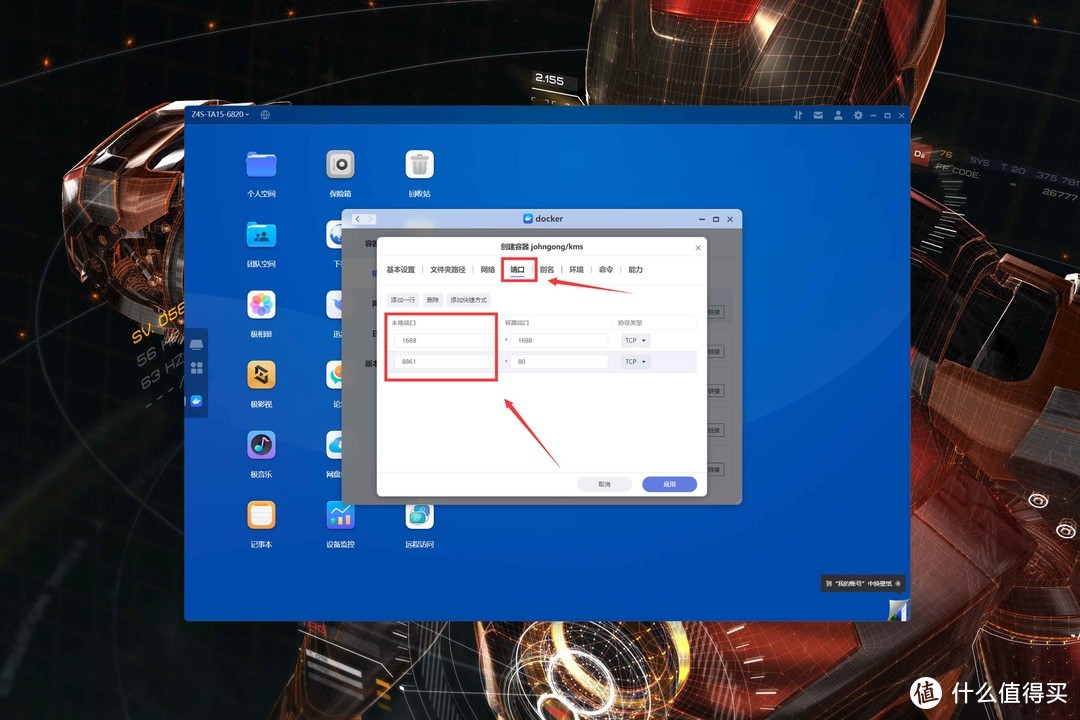The width and height of the screenshot is (1080, 720).
Task: Click the transfer tasks arrows icon in top bar
Action: (x=799, y=115)
